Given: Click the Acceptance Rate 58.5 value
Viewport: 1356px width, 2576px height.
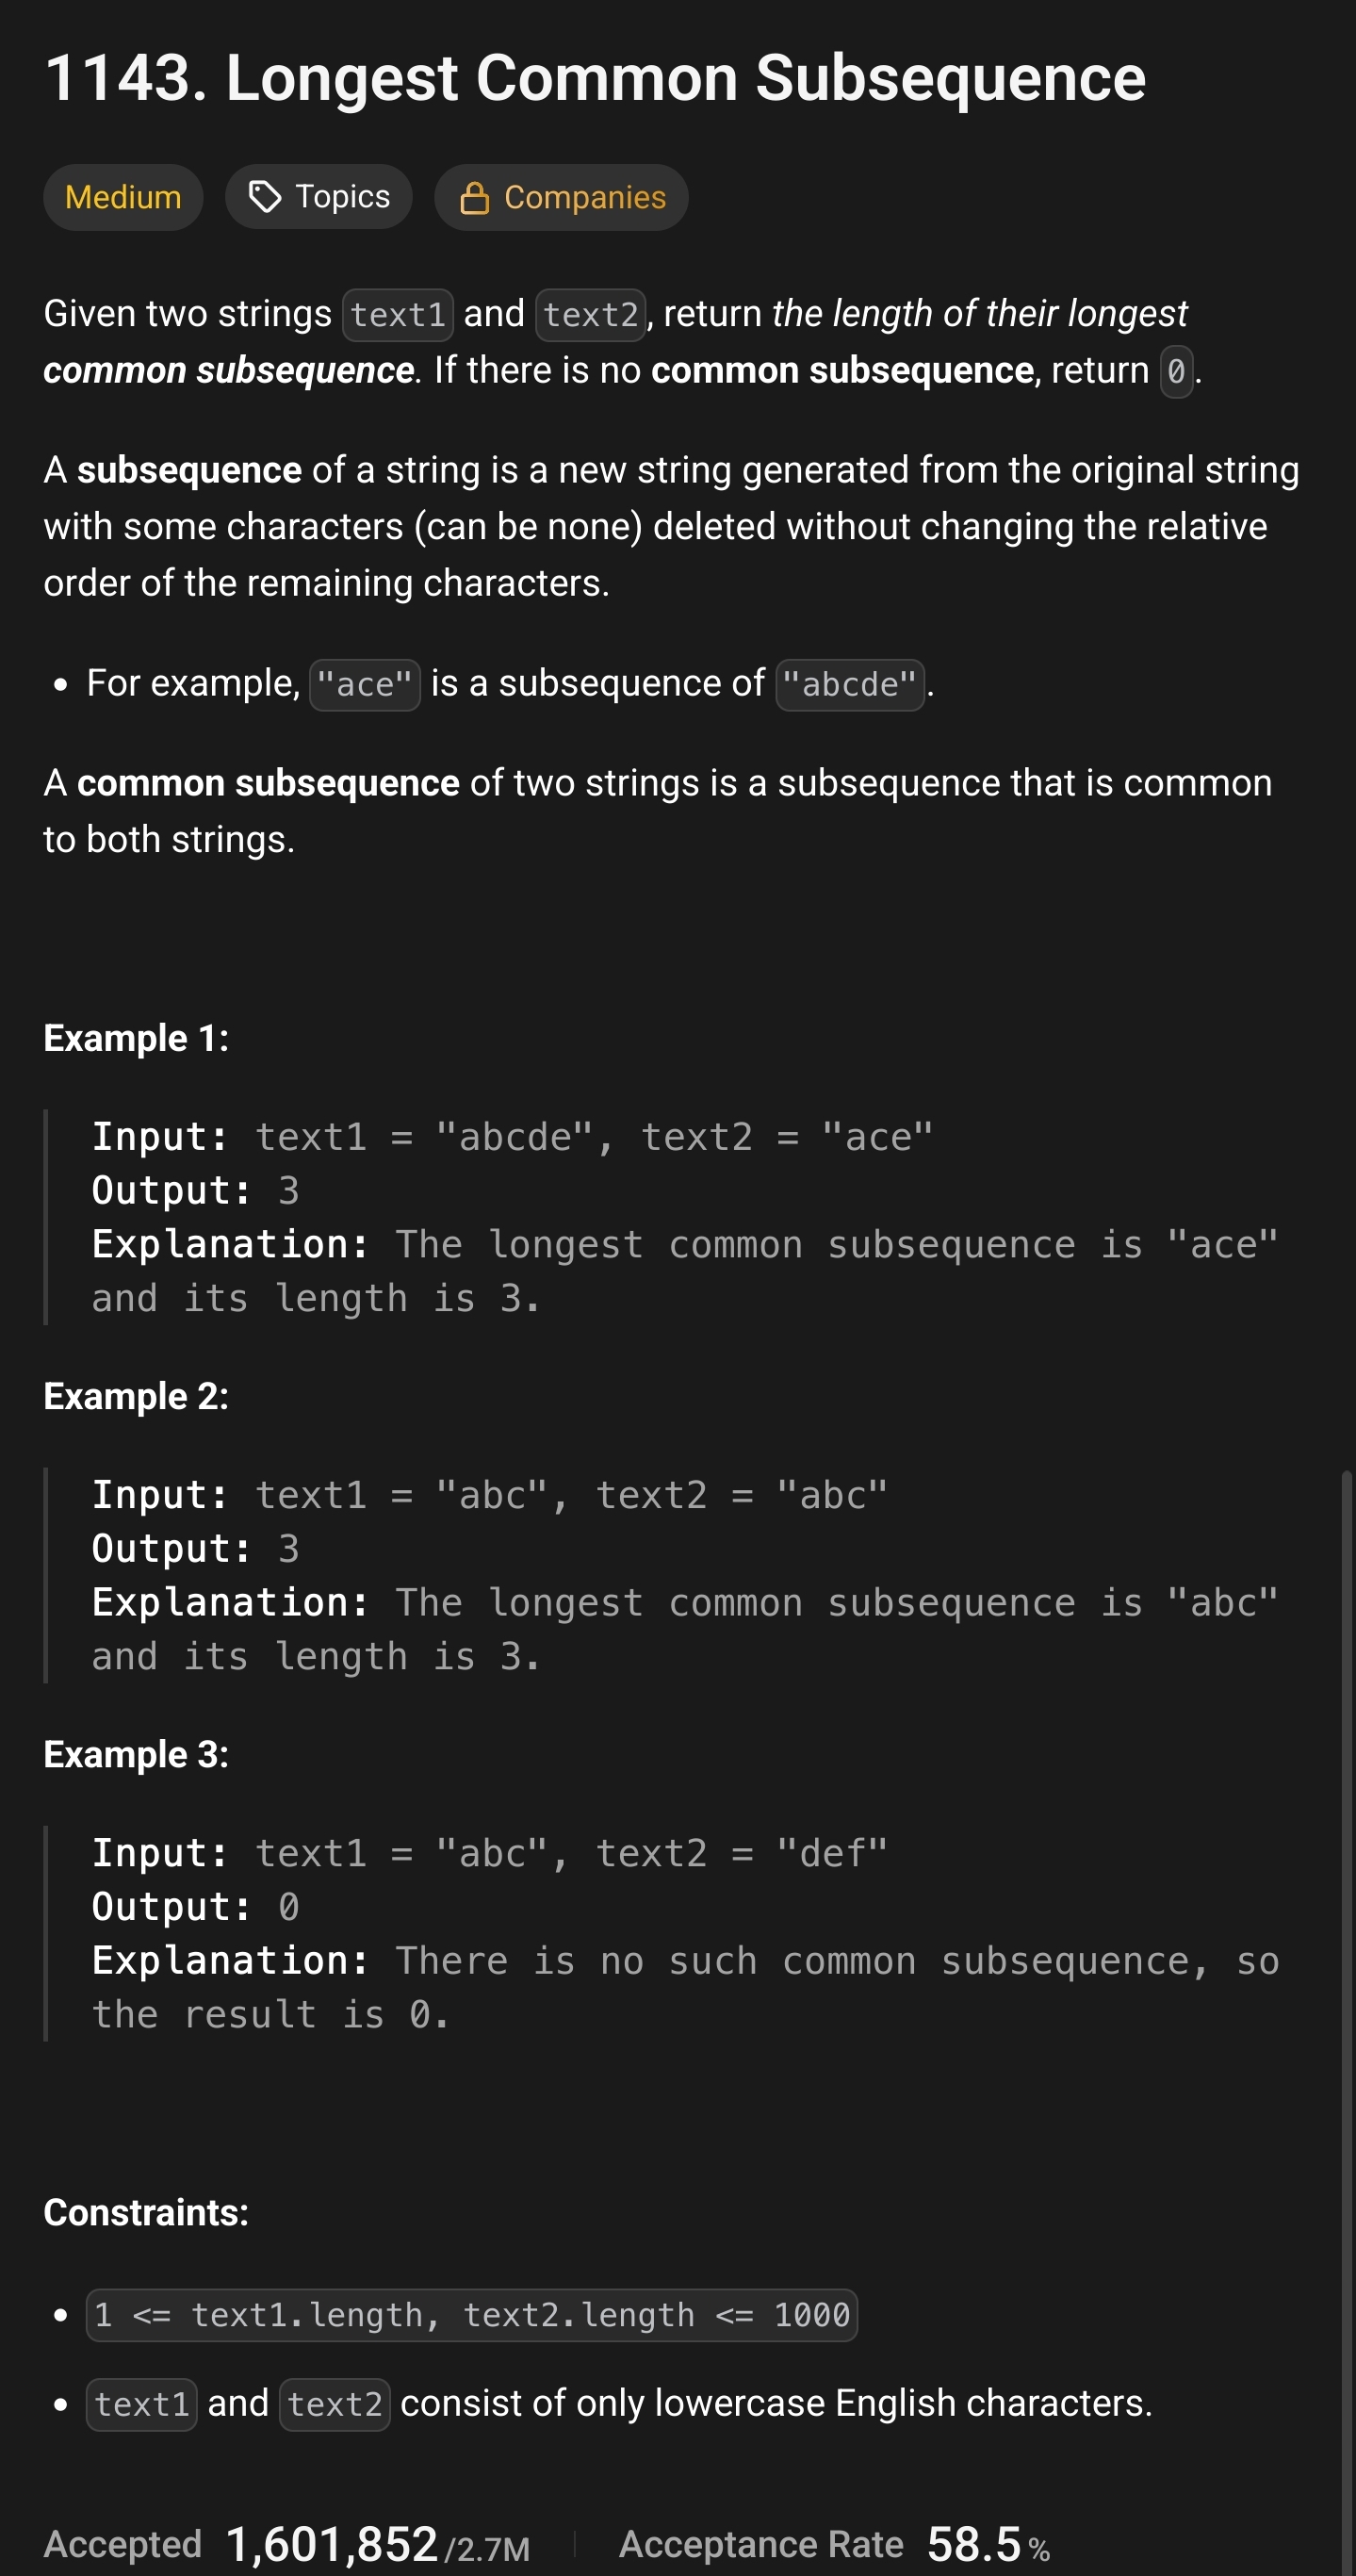Looking at the screenshot, I should click(973, 2543).
